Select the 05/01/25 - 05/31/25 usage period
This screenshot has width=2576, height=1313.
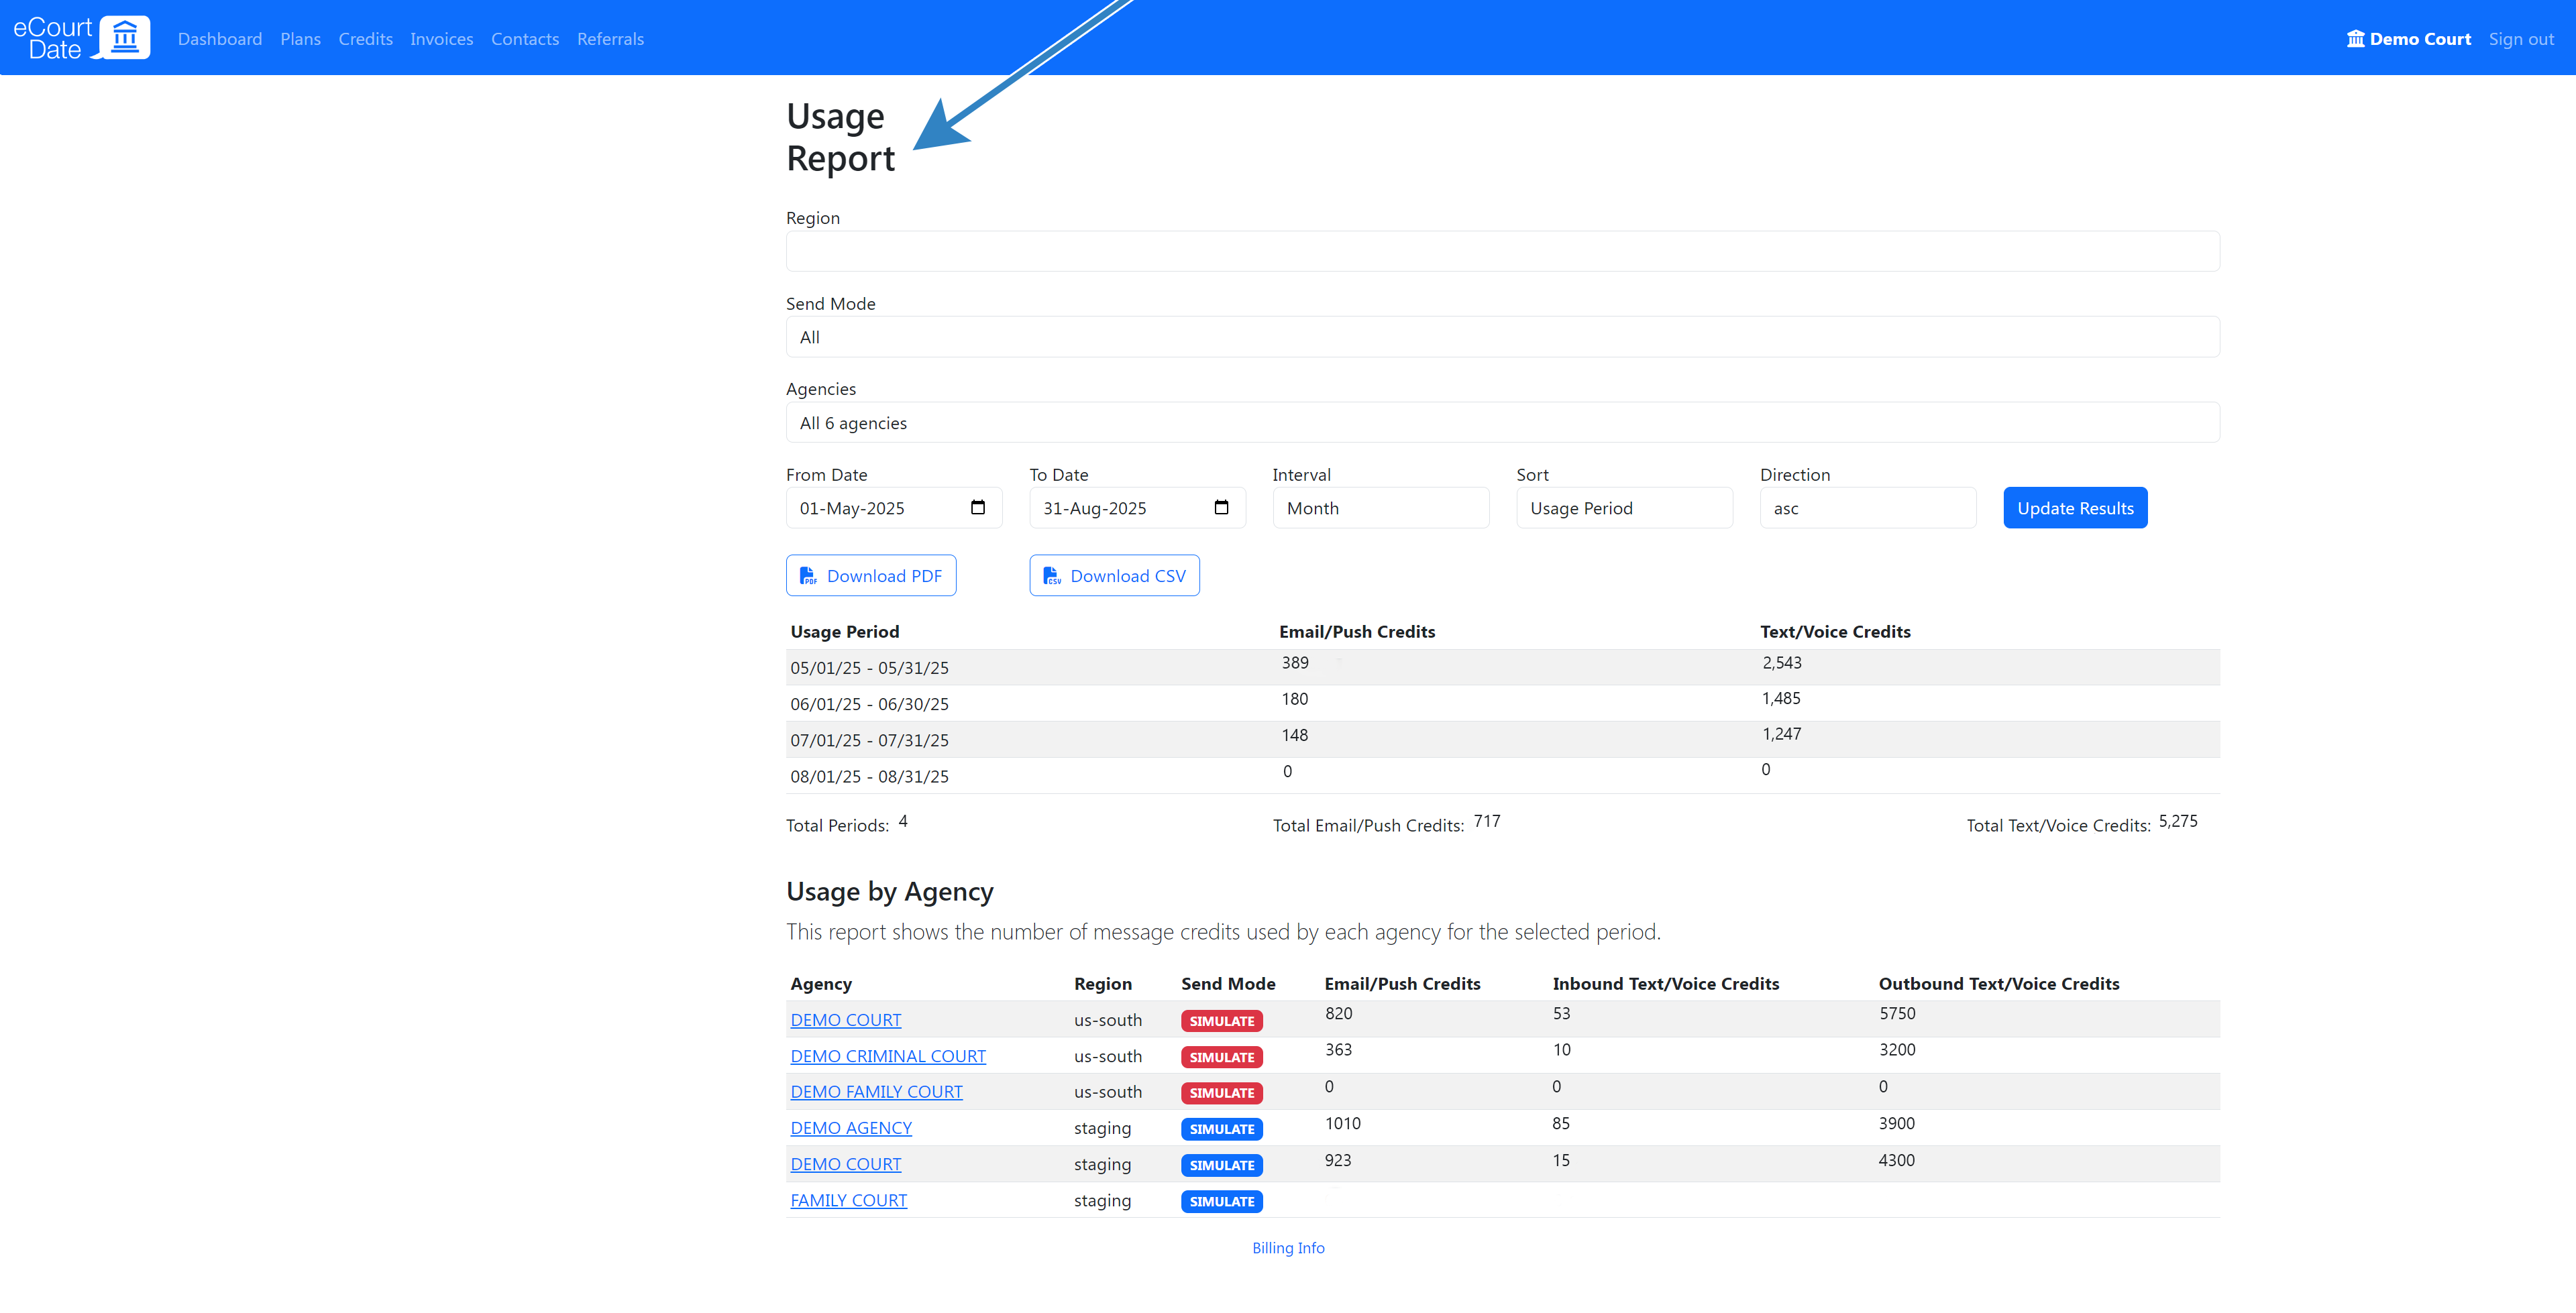(x=869, y=668)
